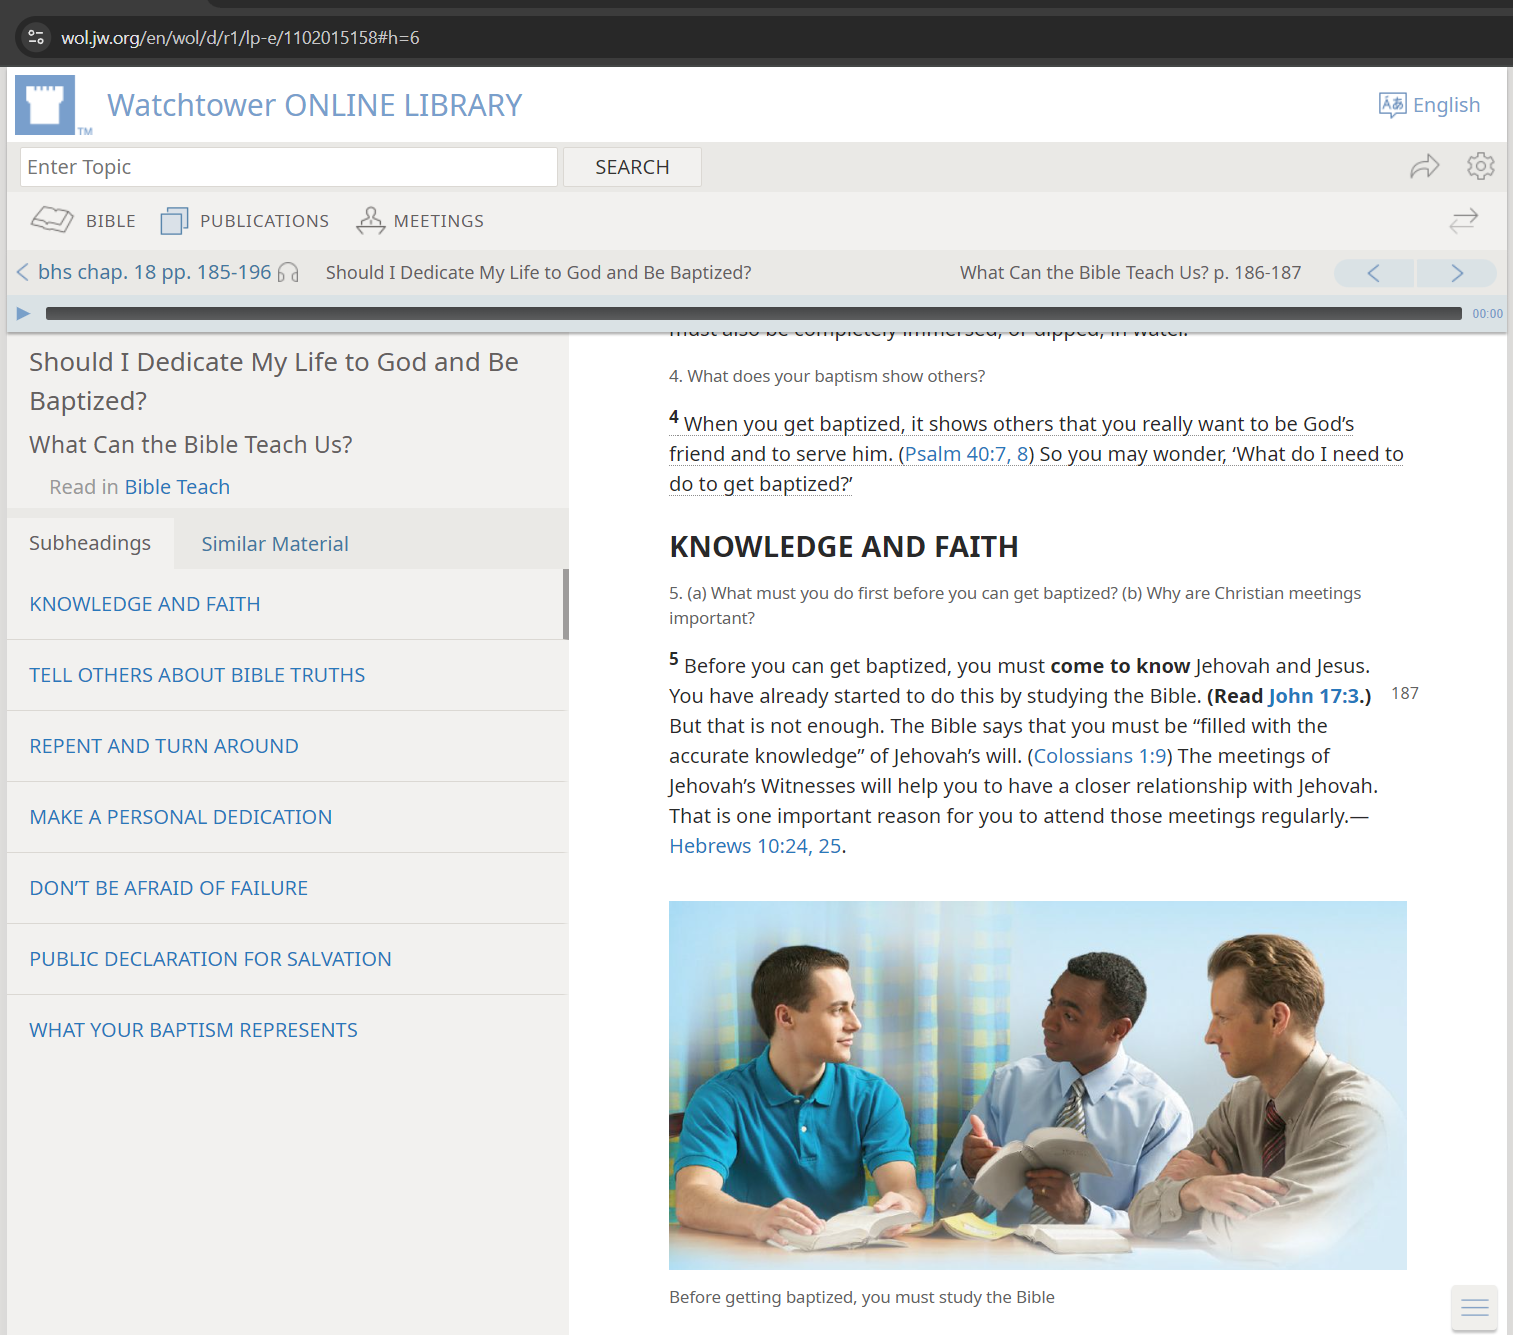Viewport: 1513px width, 1335px height.
Task: Open the Colossians 1:9 scripture link
Action: pyautogui.click(x=1099, y=756)
